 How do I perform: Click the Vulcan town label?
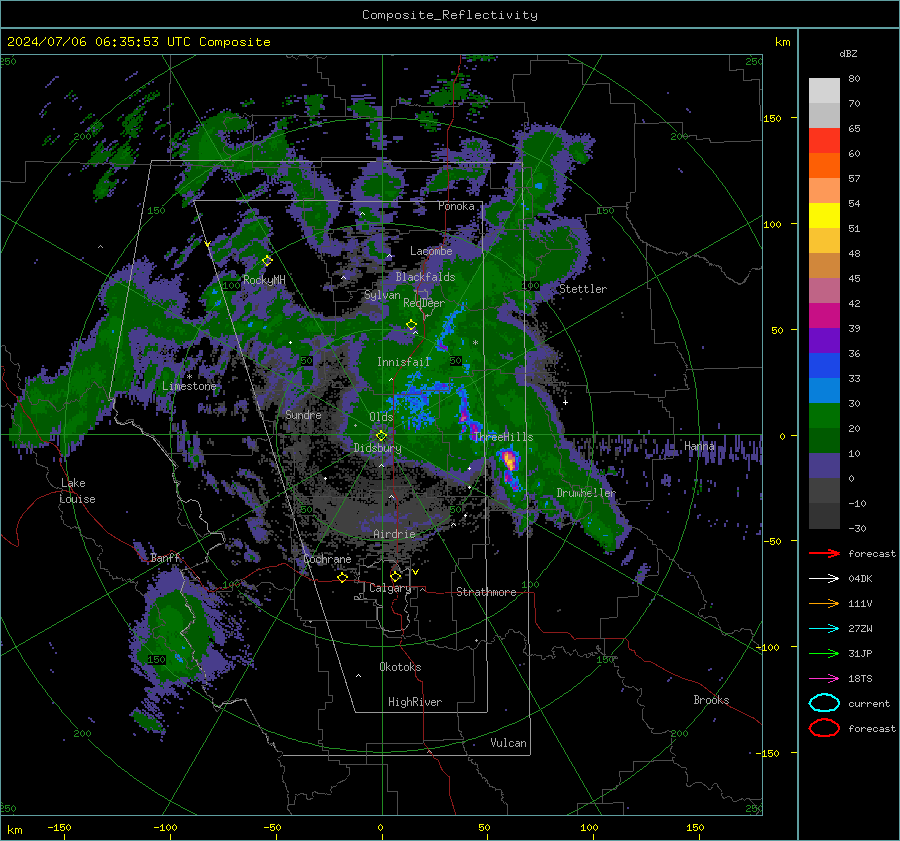coord(508,743)
